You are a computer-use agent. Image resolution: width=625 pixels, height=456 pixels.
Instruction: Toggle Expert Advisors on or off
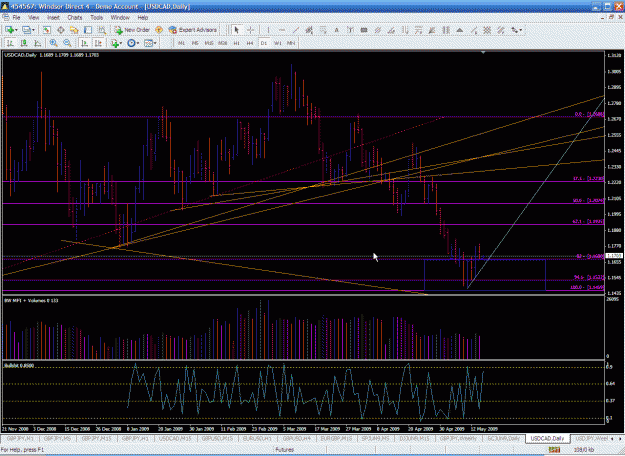point(193,30)
